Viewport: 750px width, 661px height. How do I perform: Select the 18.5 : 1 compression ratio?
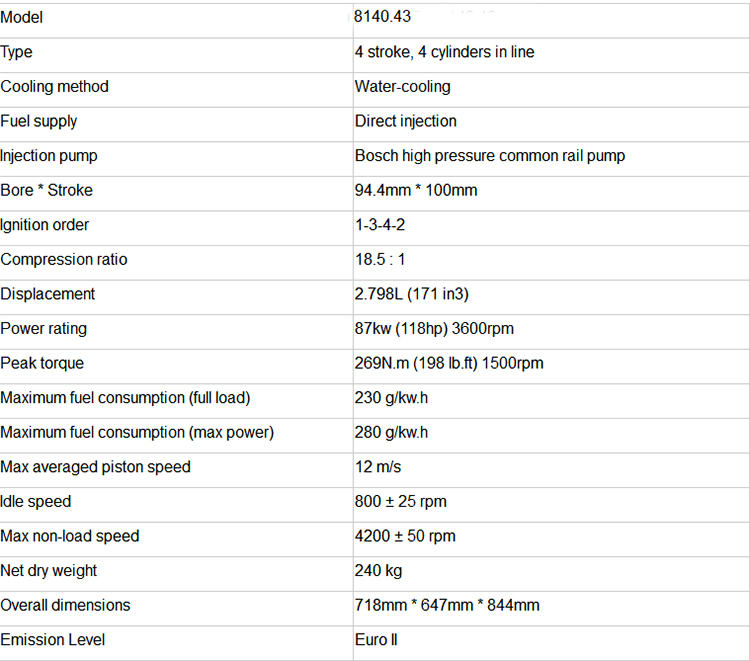tap(381, 259)
